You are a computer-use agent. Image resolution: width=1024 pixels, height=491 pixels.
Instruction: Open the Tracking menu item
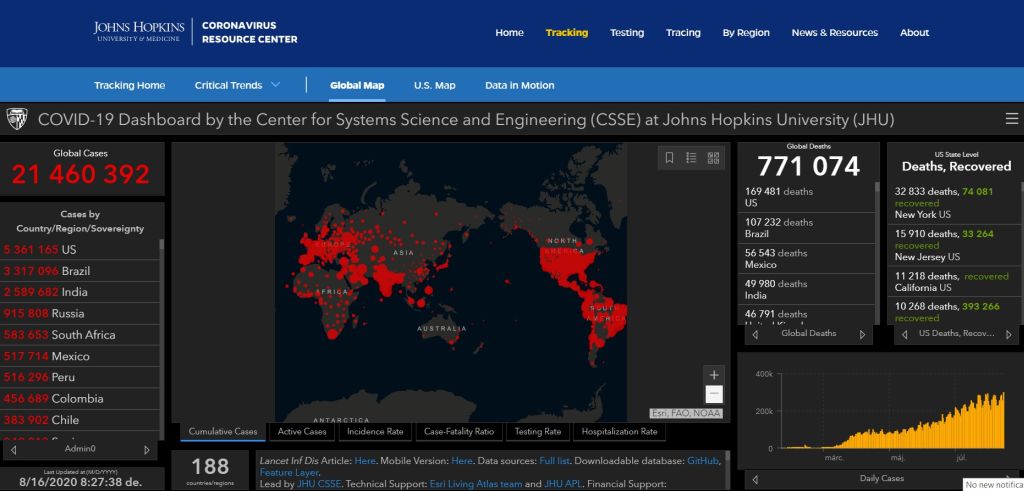567,33
